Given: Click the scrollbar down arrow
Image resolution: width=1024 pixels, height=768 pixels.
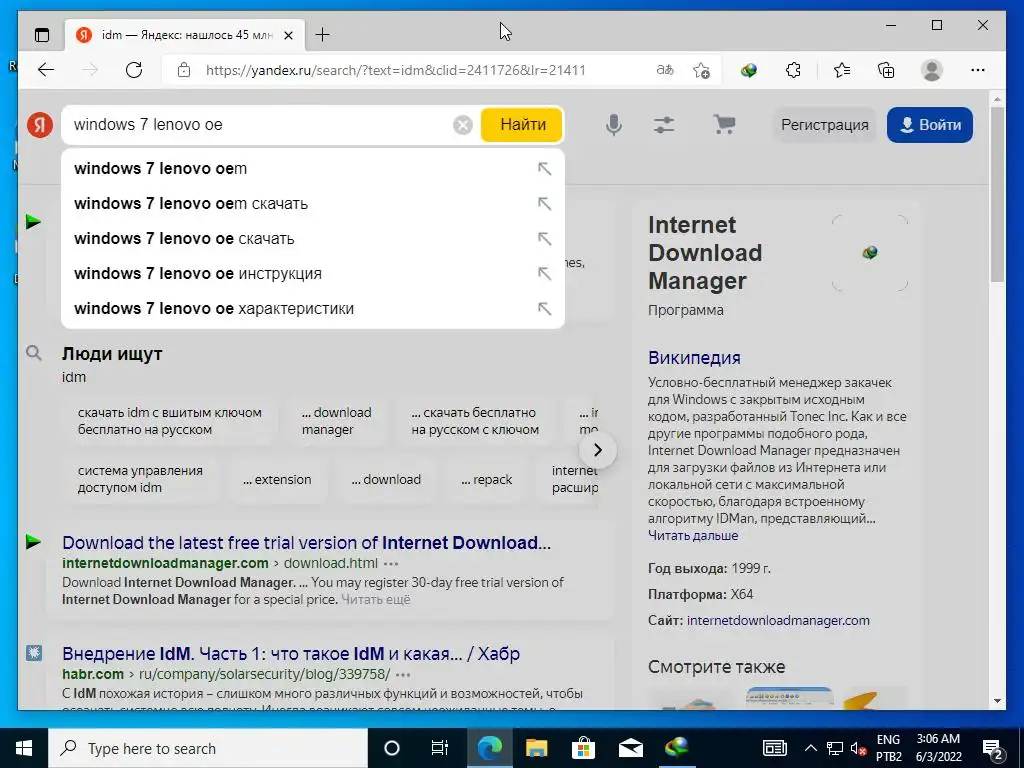Looking at the screenshot, I should [x=997, y=701].
